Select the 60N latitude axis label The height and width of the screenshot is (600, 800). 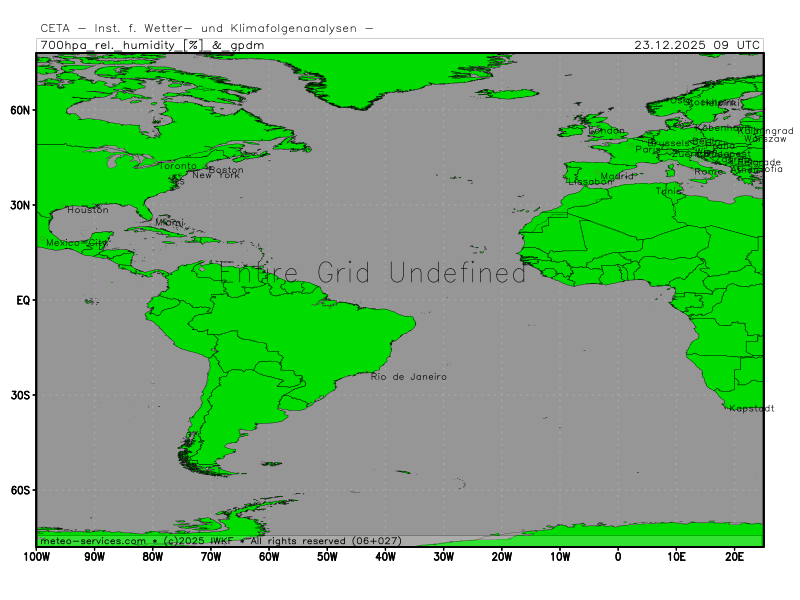tap(22, 110)
